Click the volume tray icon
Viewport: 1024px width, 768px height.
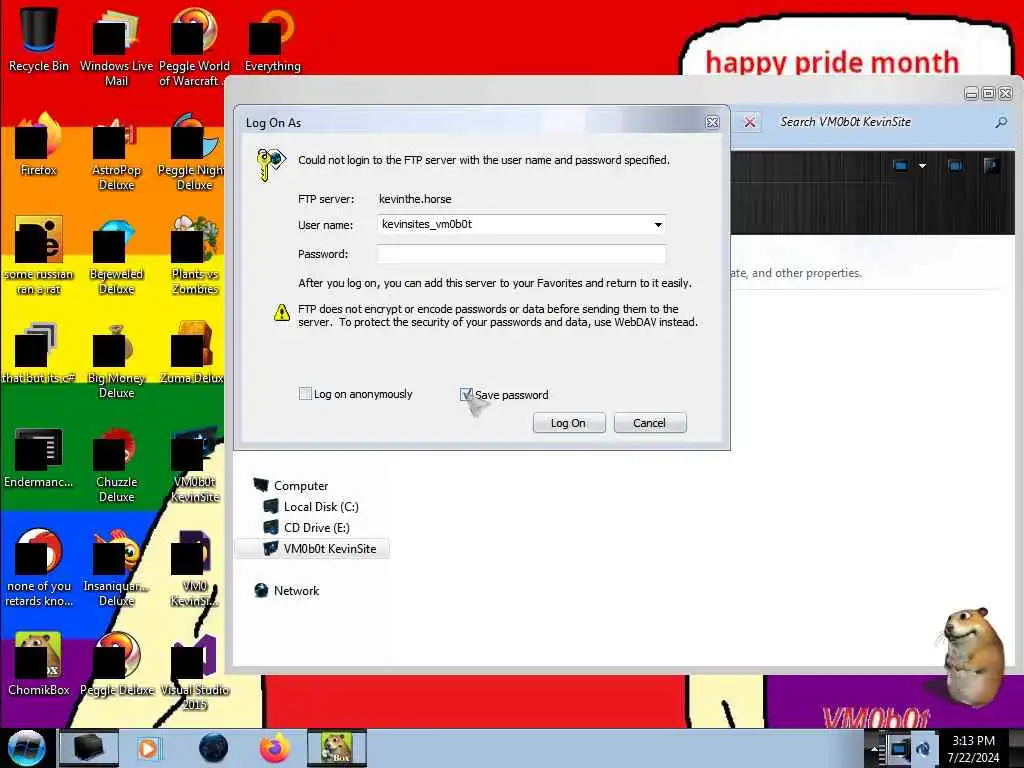click(x=923, y=748)
